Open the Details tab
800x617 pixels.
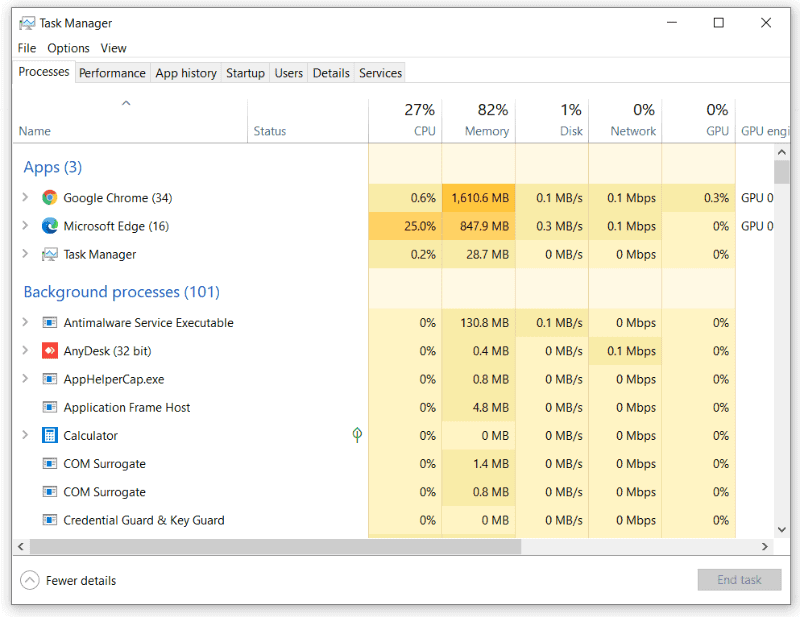tap(331, 73)
